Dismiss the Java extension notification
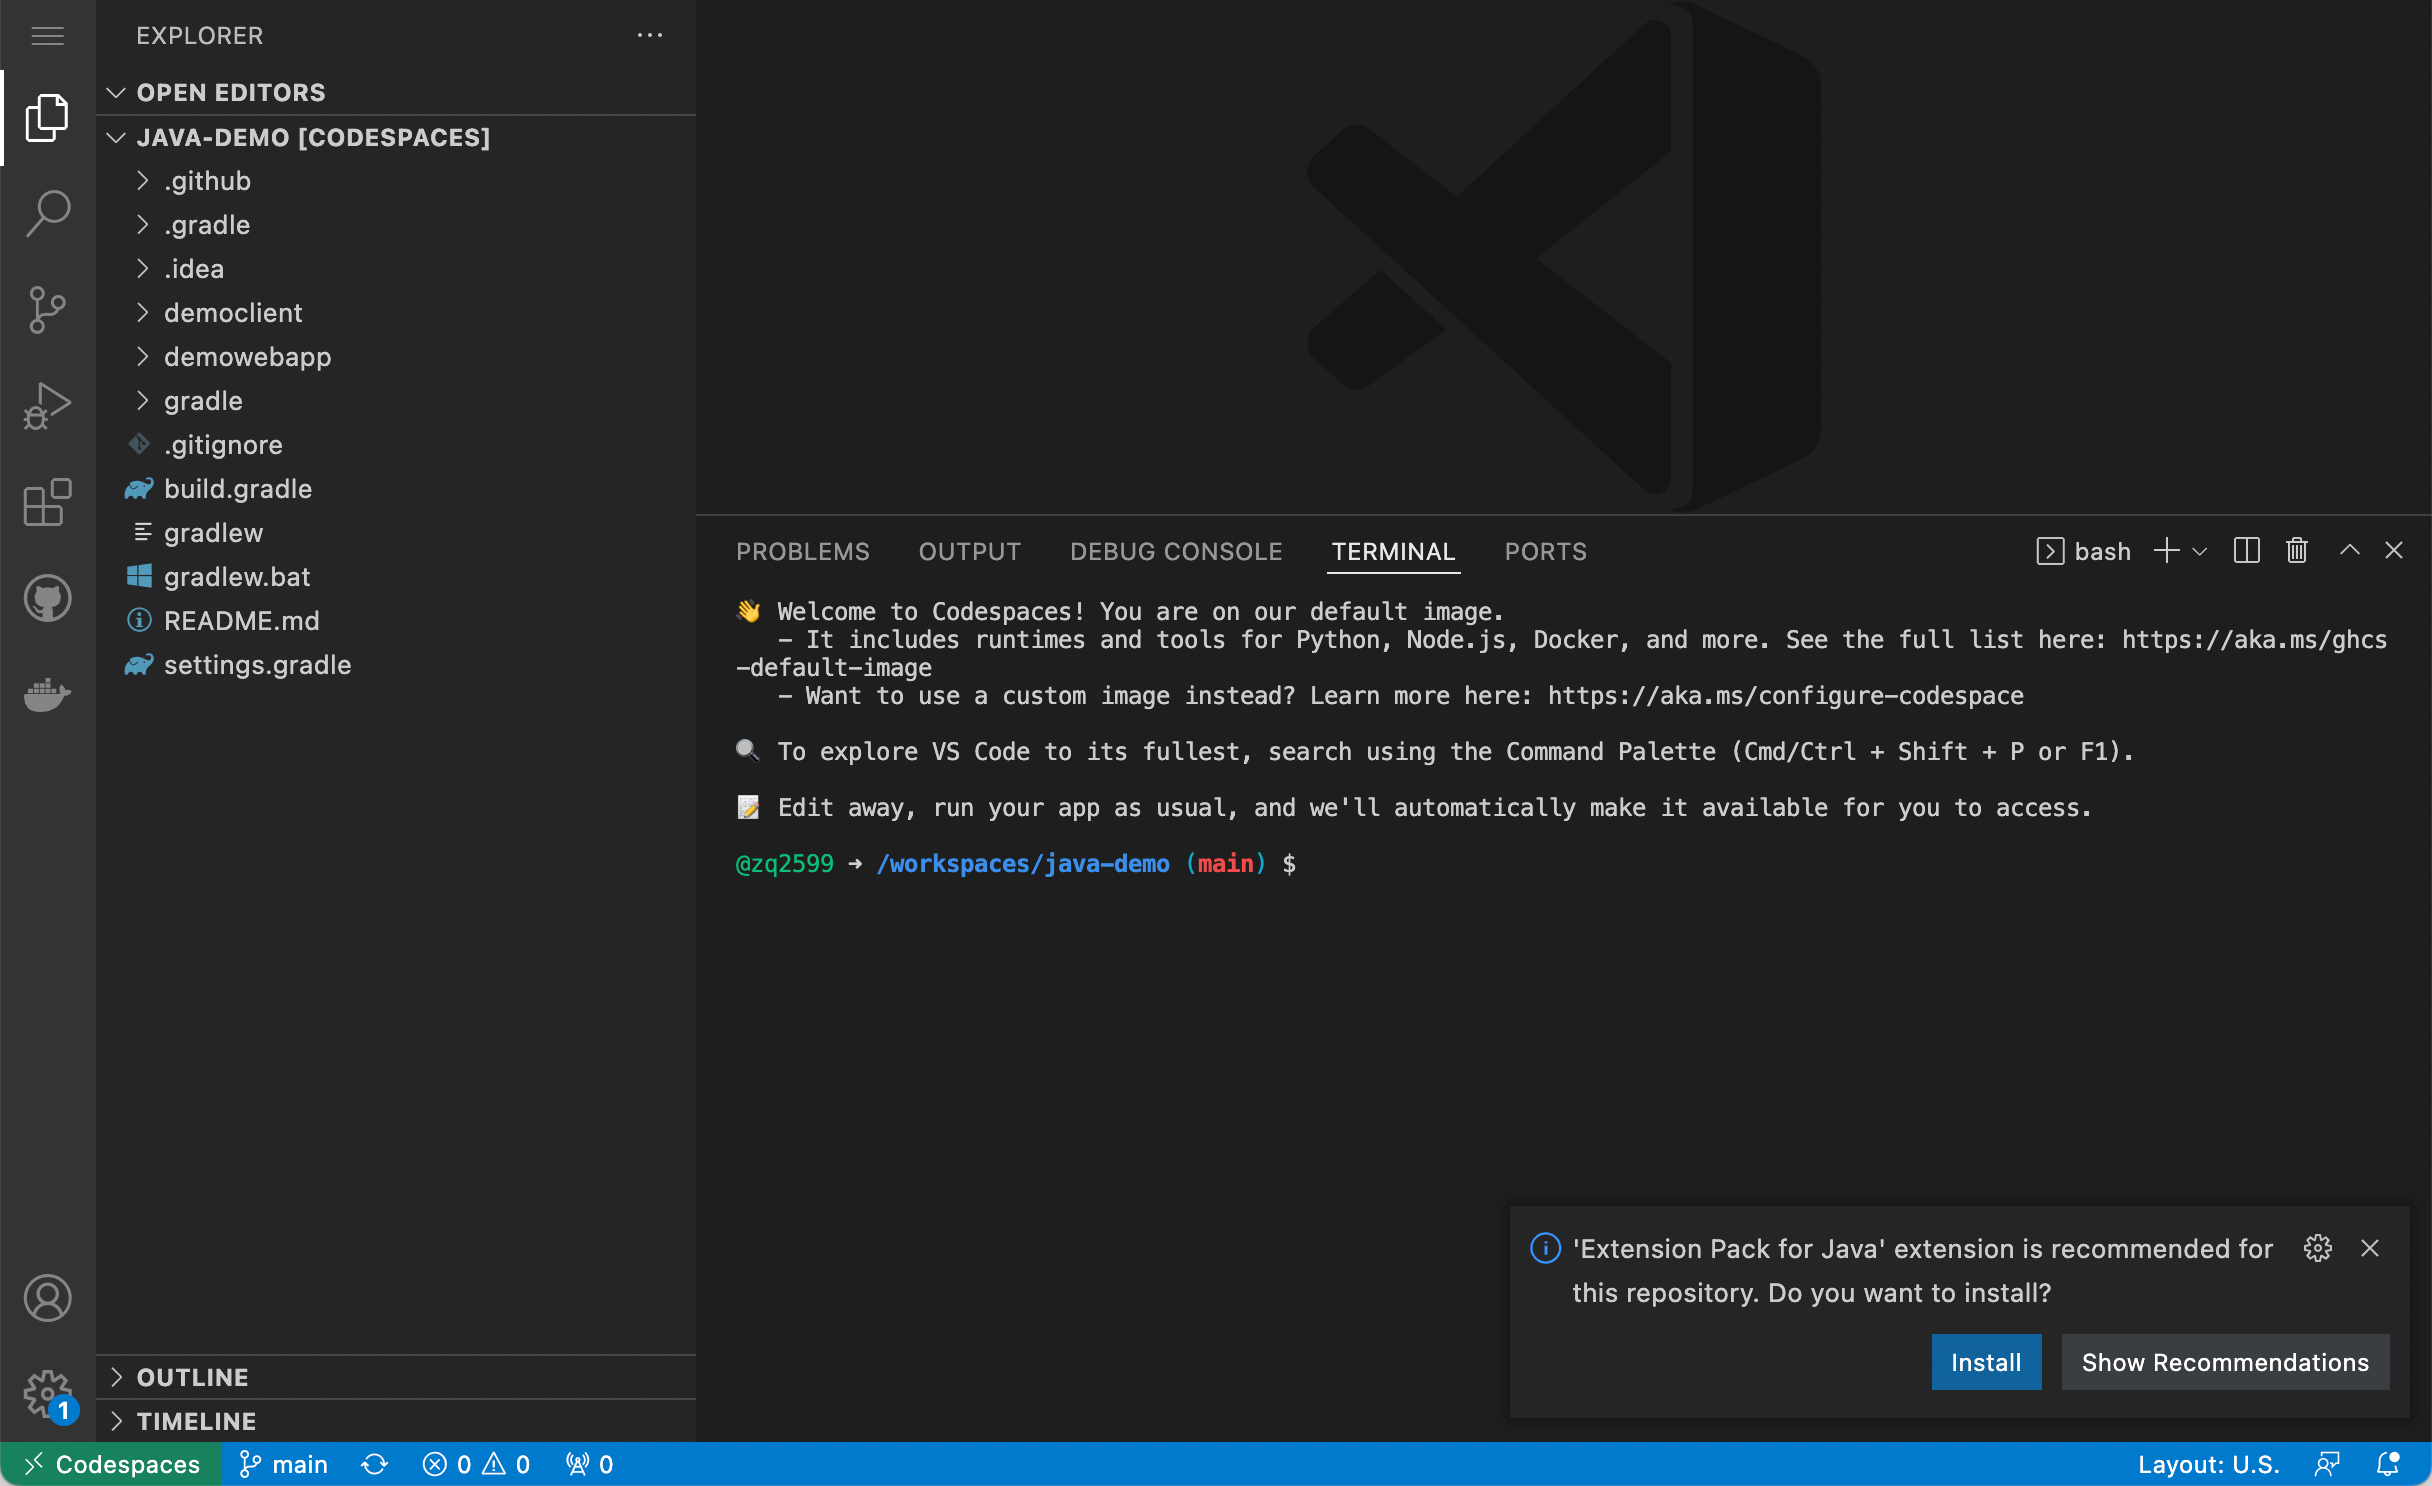Image resolution: width=2432 pixels, height=1486 pixels. pos(2370,1248)
